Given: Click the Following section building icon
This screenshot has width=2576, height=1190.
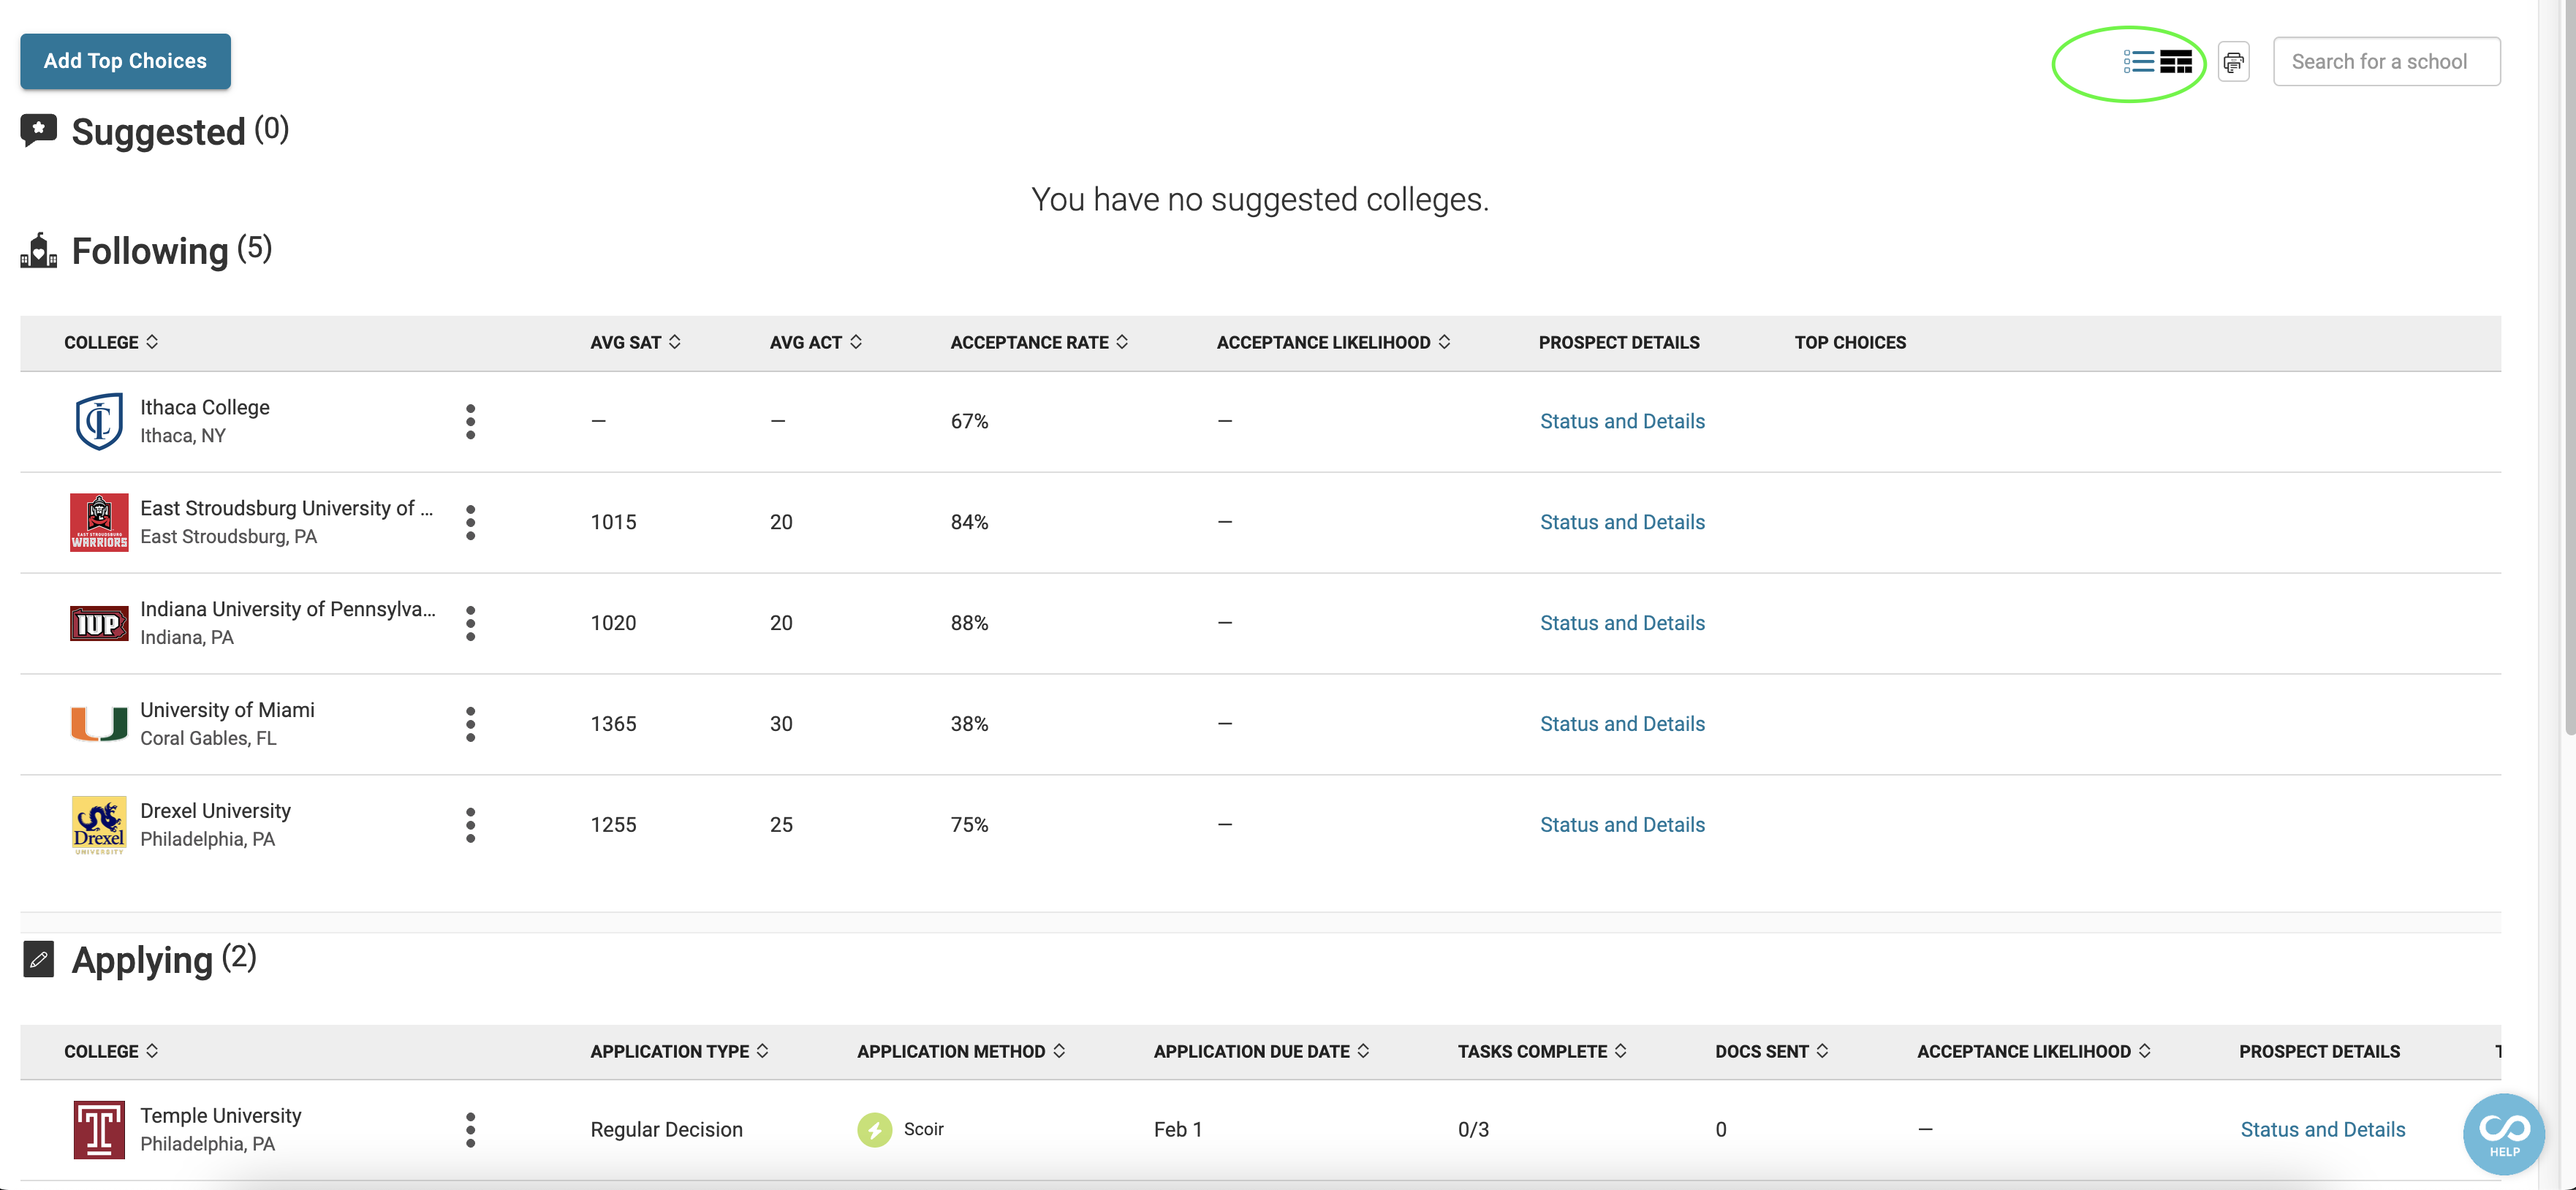Looking at the screenshot, I should [38, 251].
